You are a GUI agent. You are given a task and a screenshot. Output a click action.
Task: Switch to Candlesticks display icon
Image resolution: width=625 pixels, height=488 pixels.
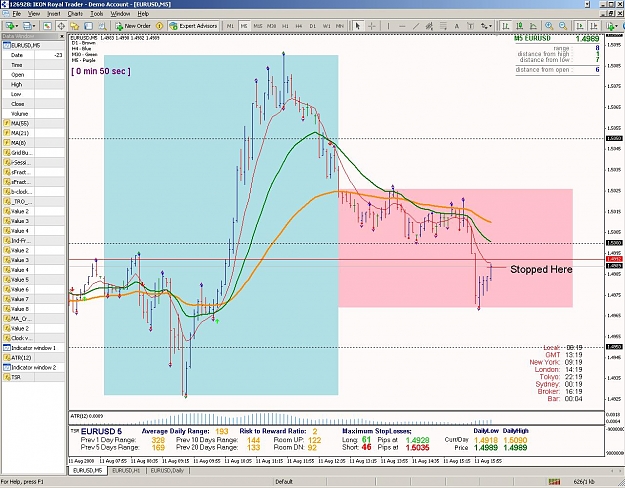coord(519,26)
